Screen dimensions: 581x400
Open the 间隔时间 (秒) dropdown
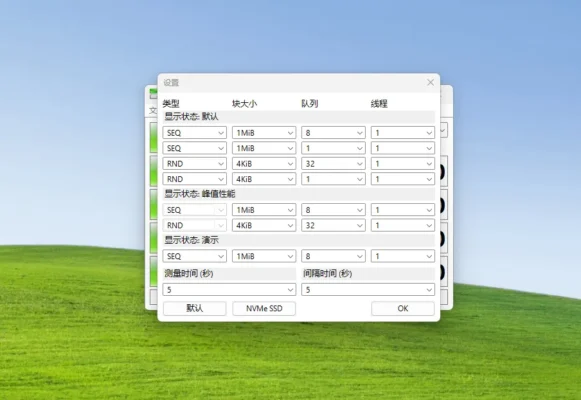point(368,290)
